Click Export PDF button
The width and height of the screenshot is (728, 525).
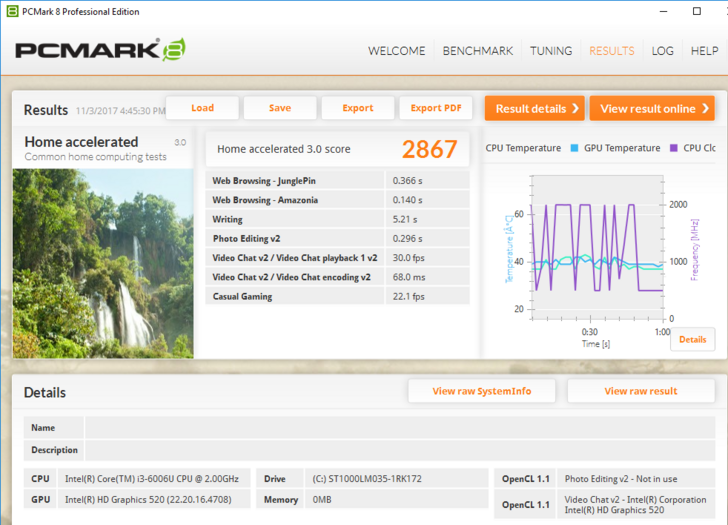(436, 108)
